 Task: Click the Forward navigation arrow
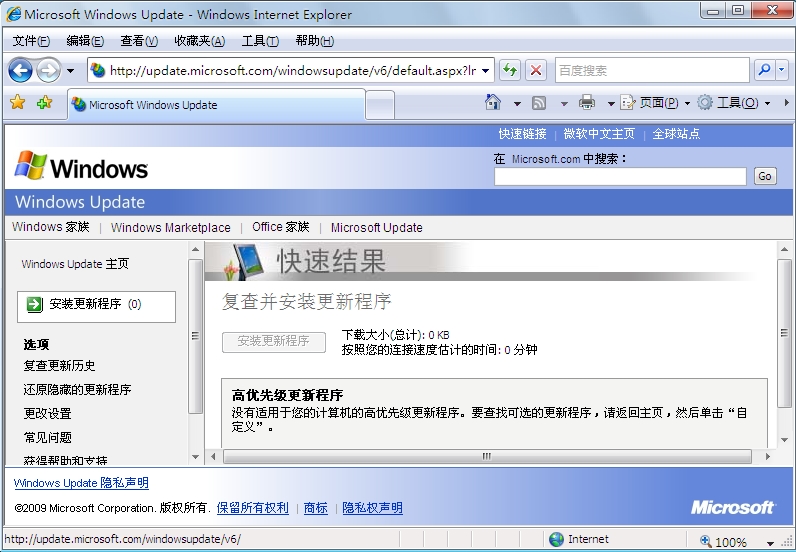49,70
